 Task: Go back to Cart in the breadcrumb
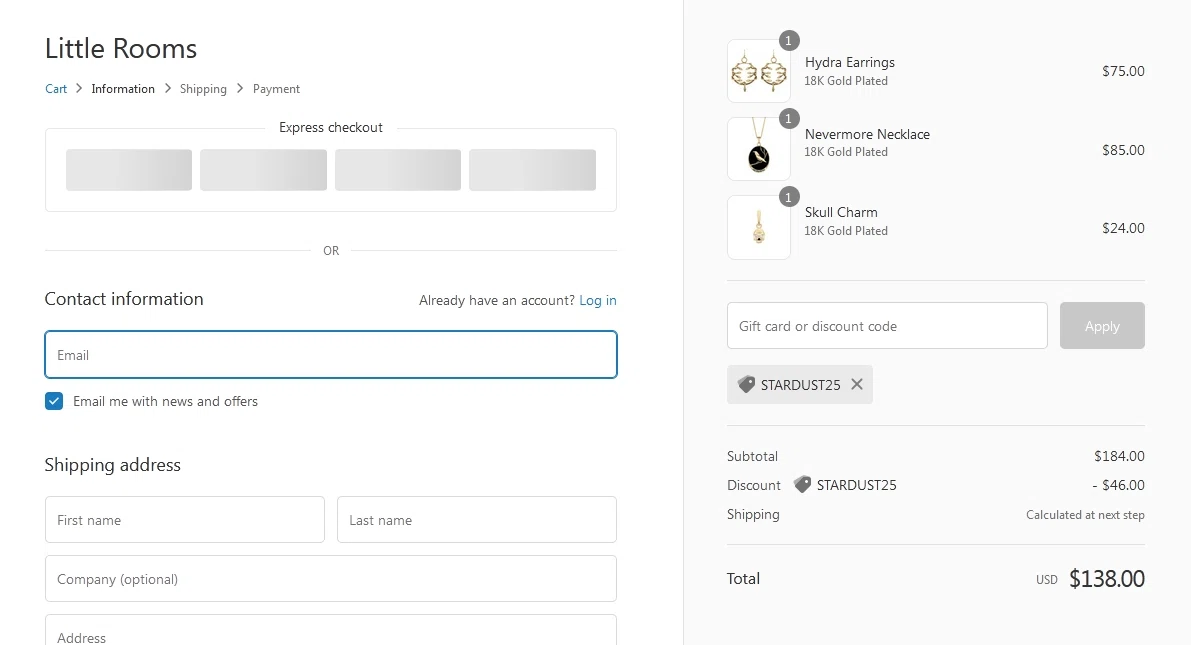coord(56,89)
